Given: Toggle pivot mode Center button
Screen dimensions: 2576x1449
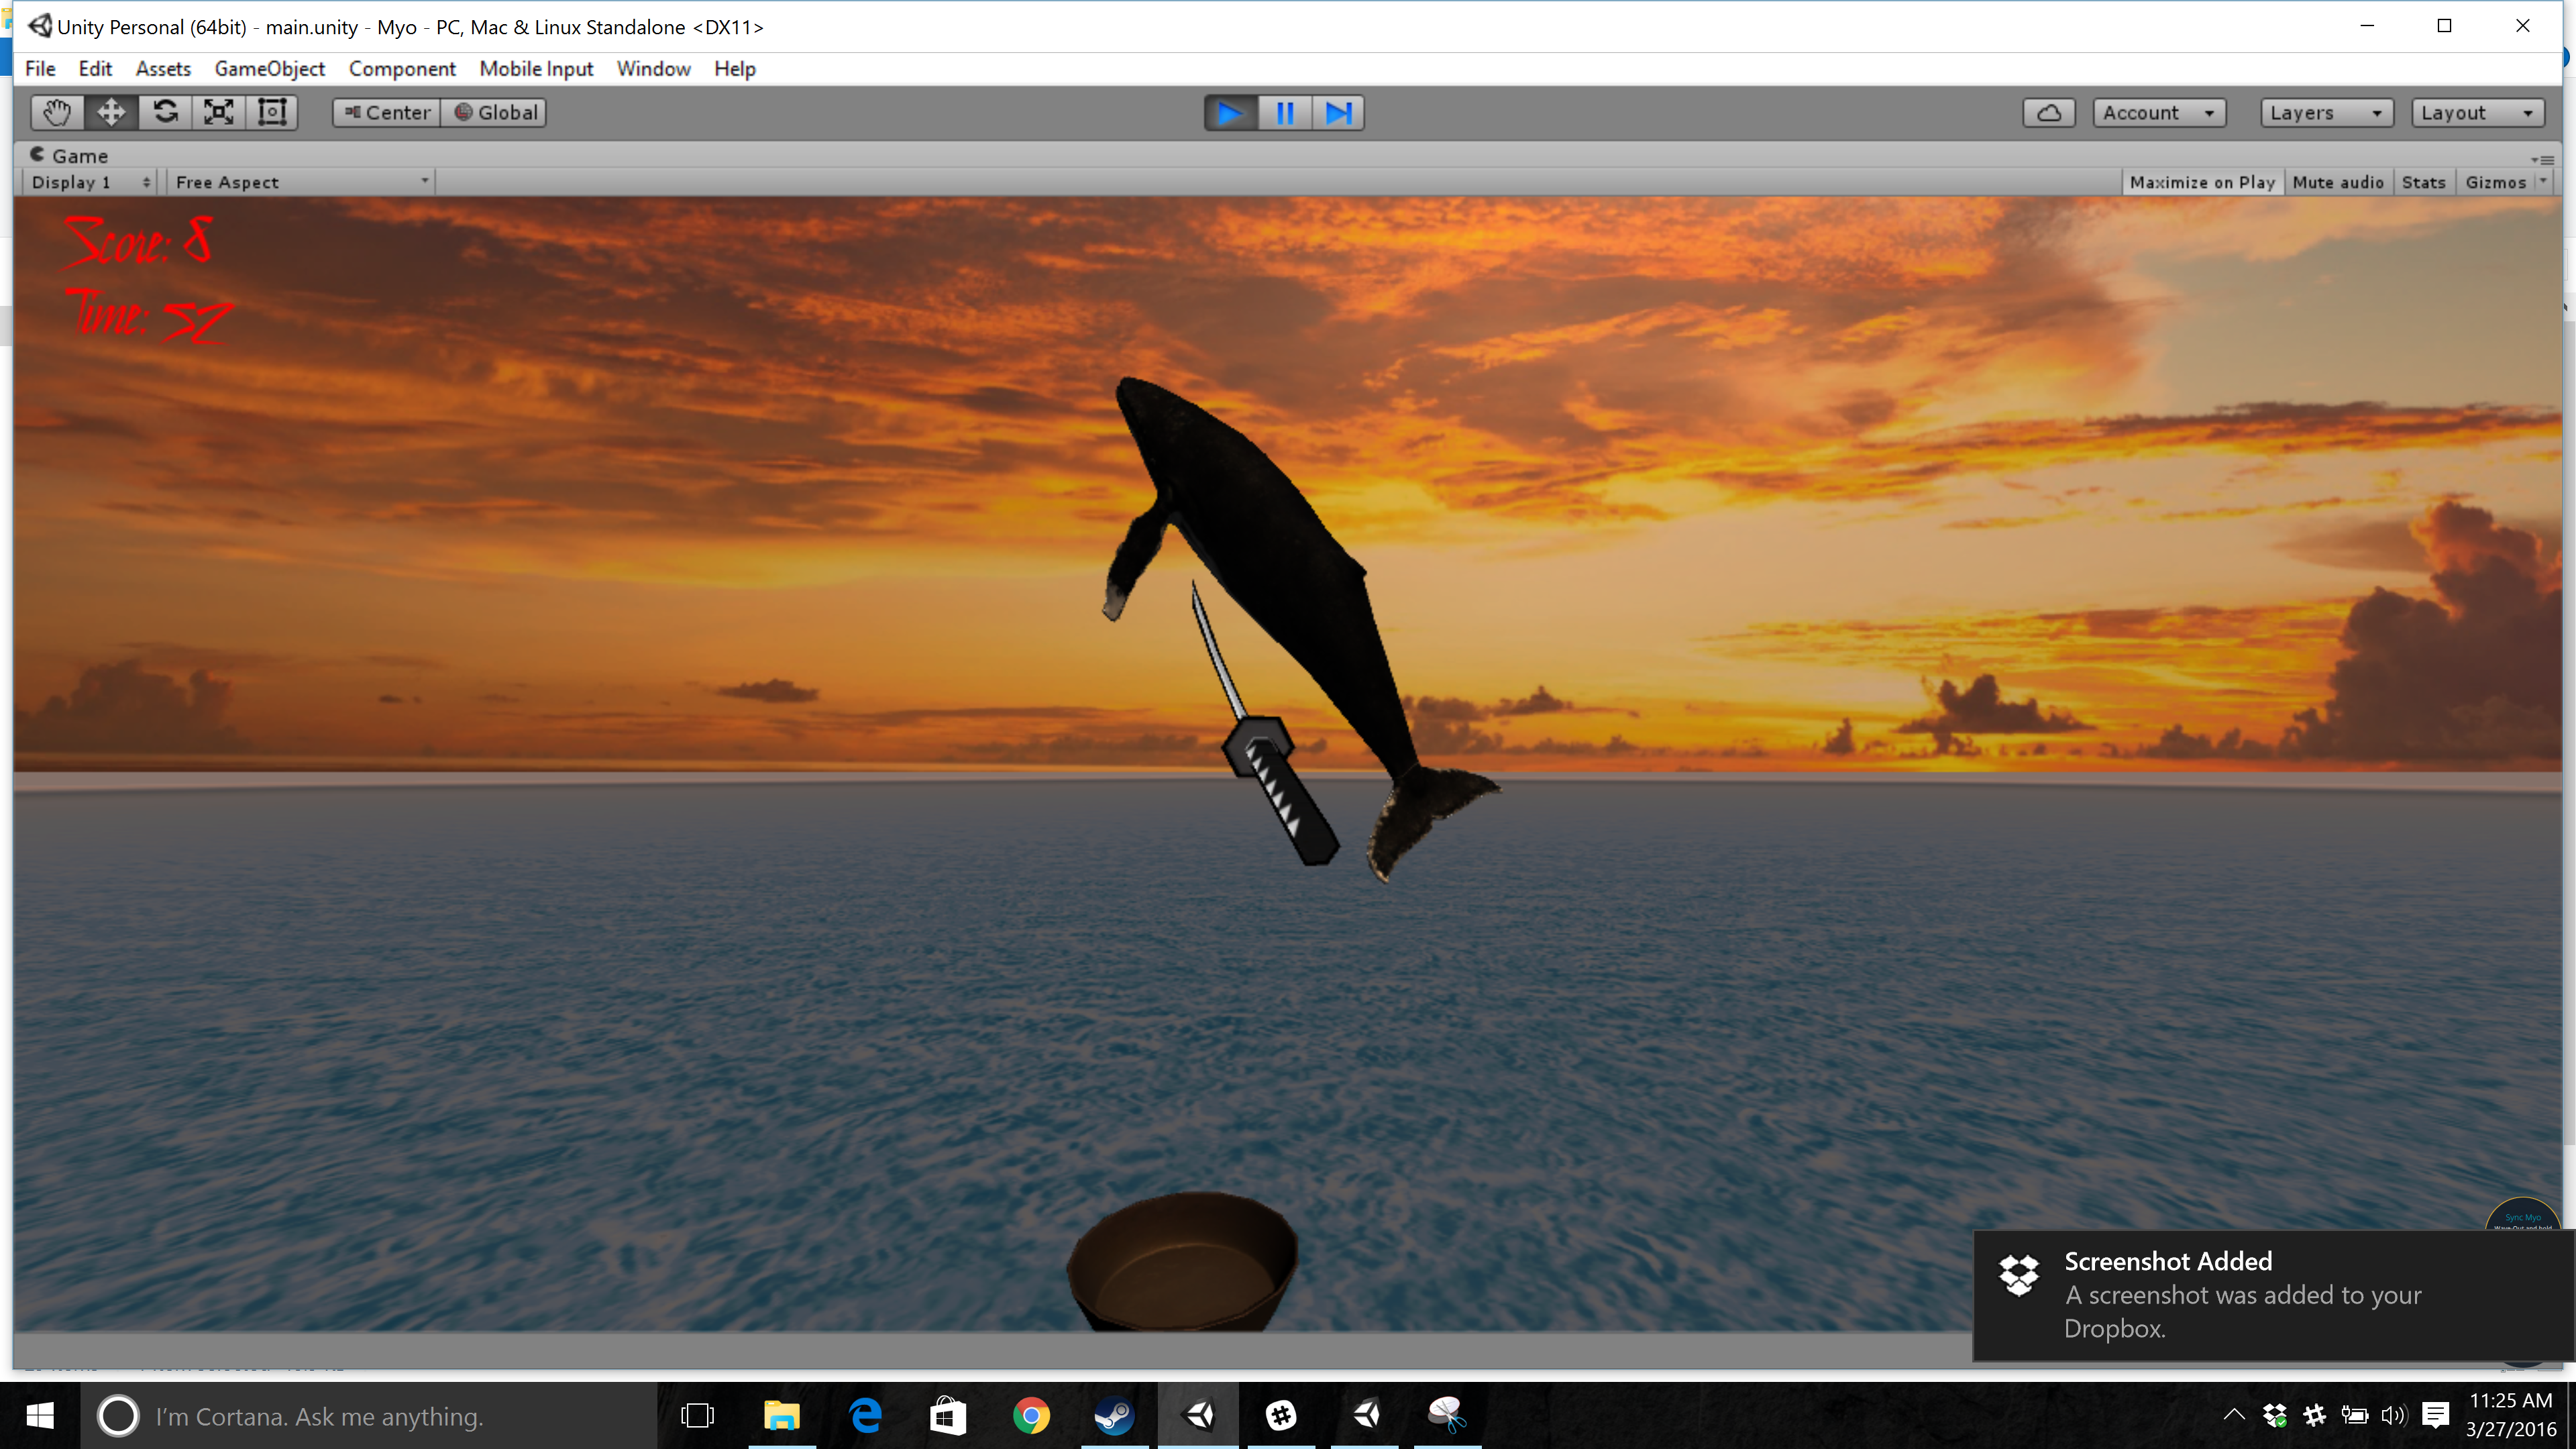Looking at the screenshot, I should point(387,112).
